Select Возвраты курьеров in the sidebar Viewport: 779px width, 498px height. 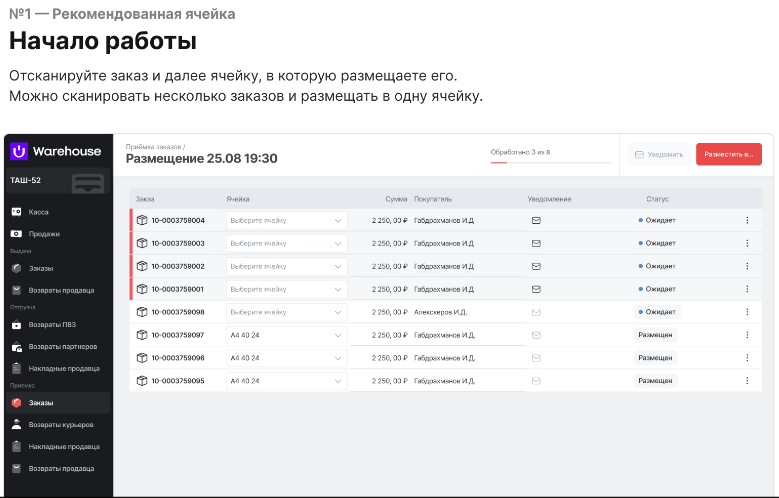(x=61, y=425)
